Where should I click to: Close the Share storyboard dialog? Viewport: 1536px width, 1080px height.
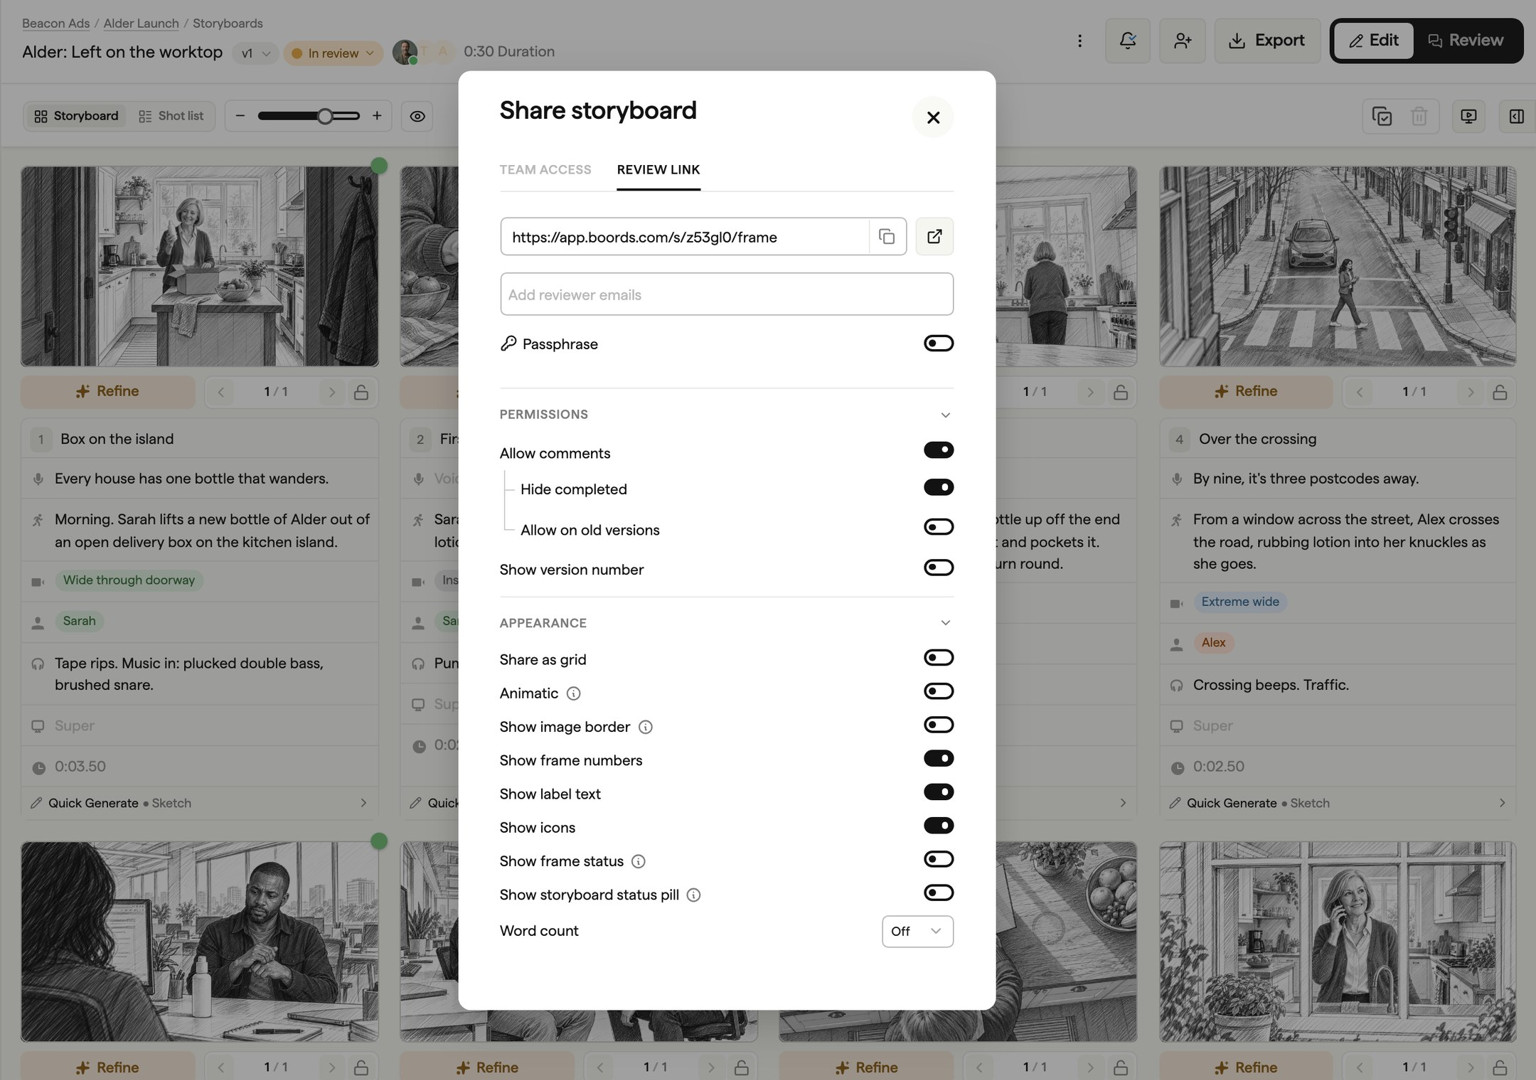tap(933, 118)
